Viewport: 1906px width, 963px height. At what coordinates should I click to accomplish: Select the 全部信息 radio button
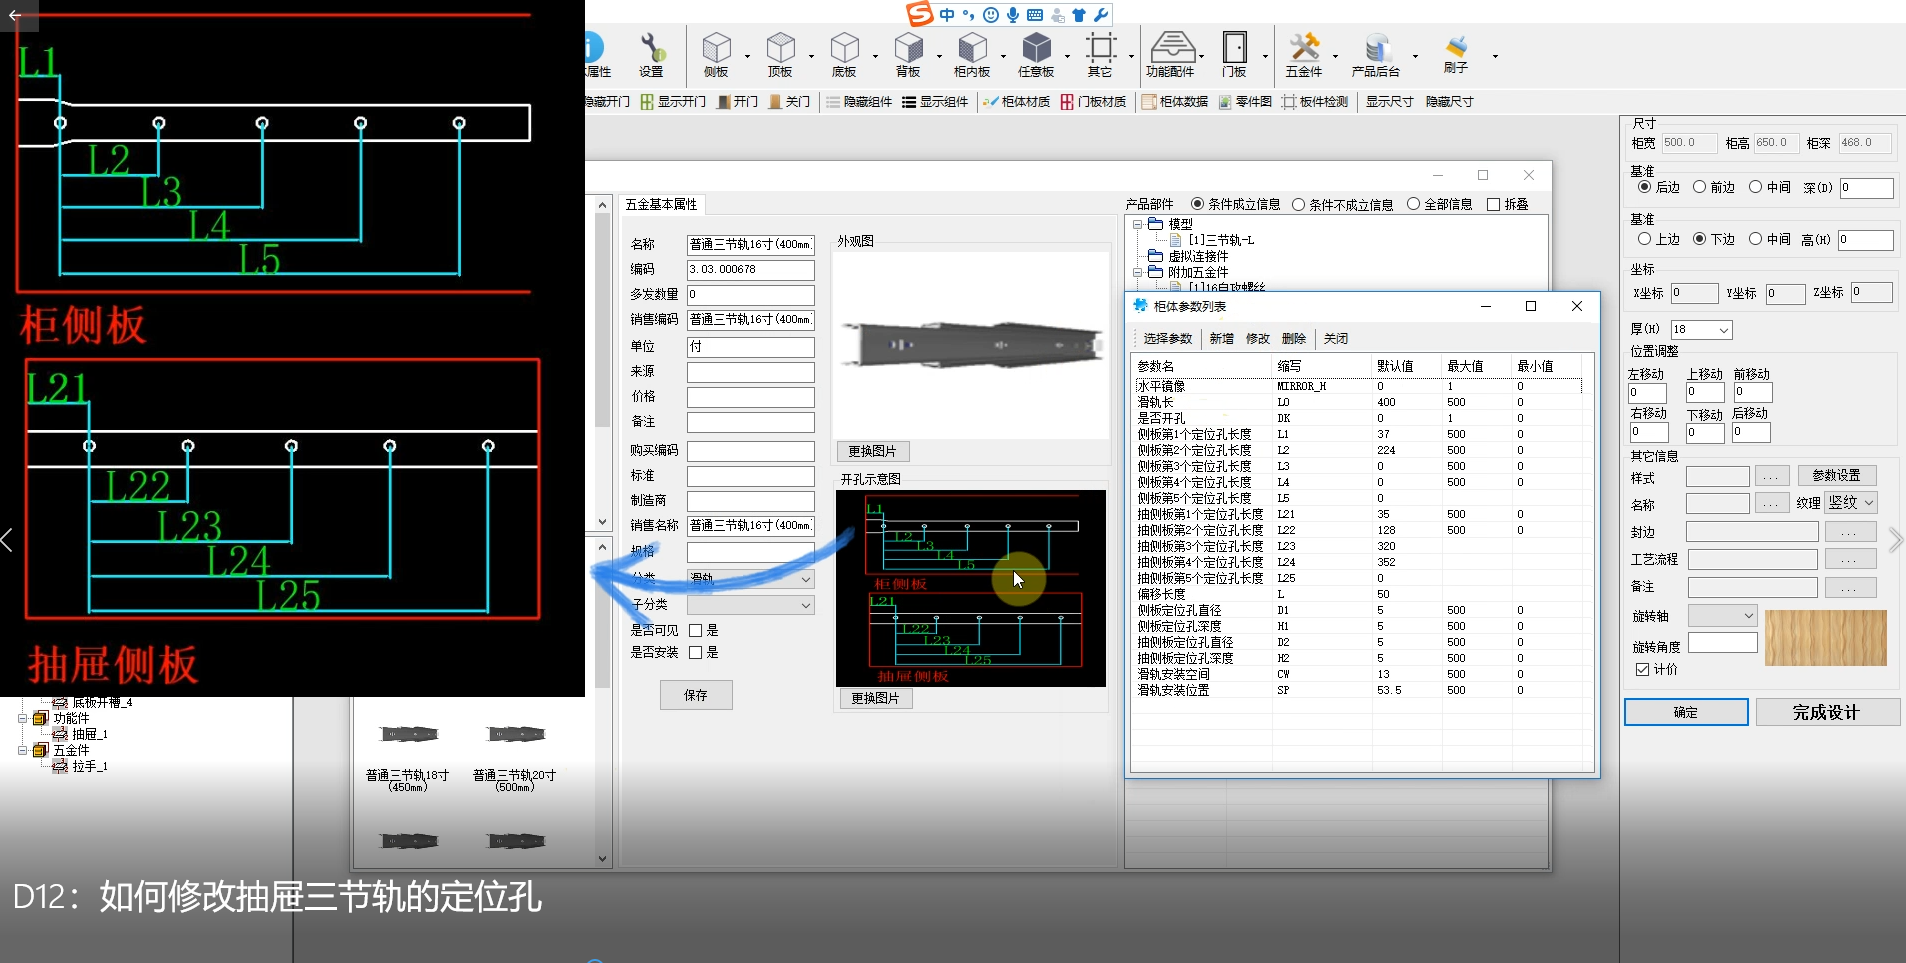pos(1413,204)
